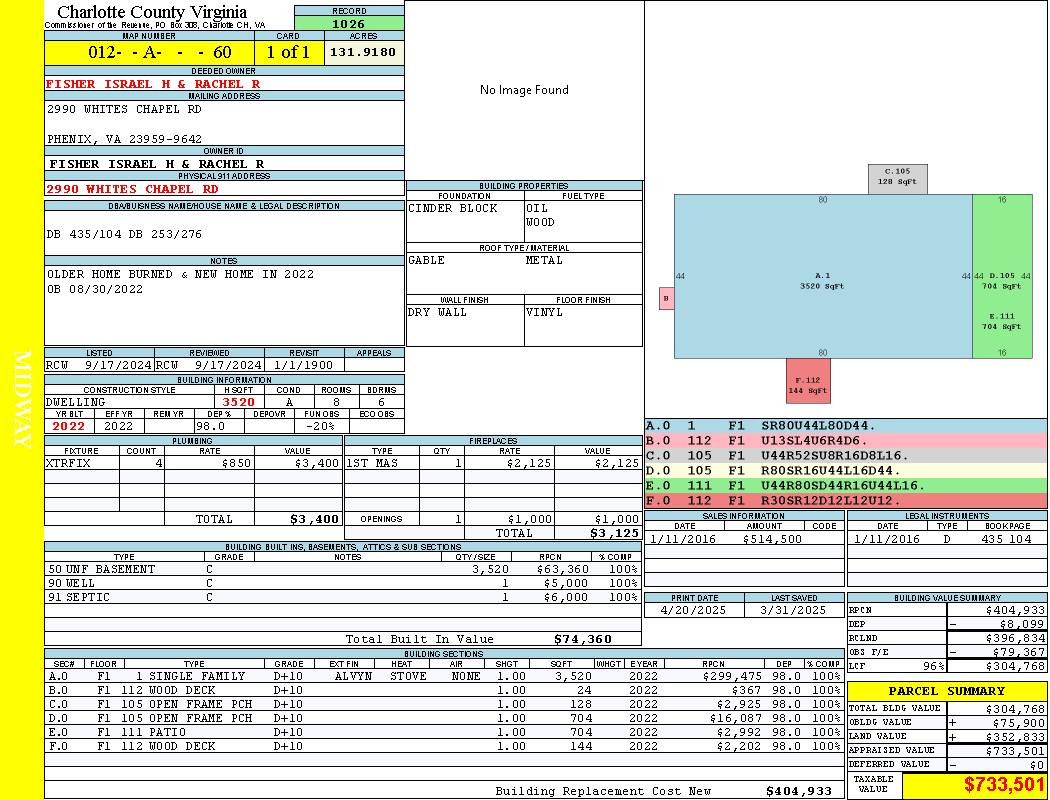Click the yellow D.0 sketch code row

pyautogui.click(x=846, y=471)
